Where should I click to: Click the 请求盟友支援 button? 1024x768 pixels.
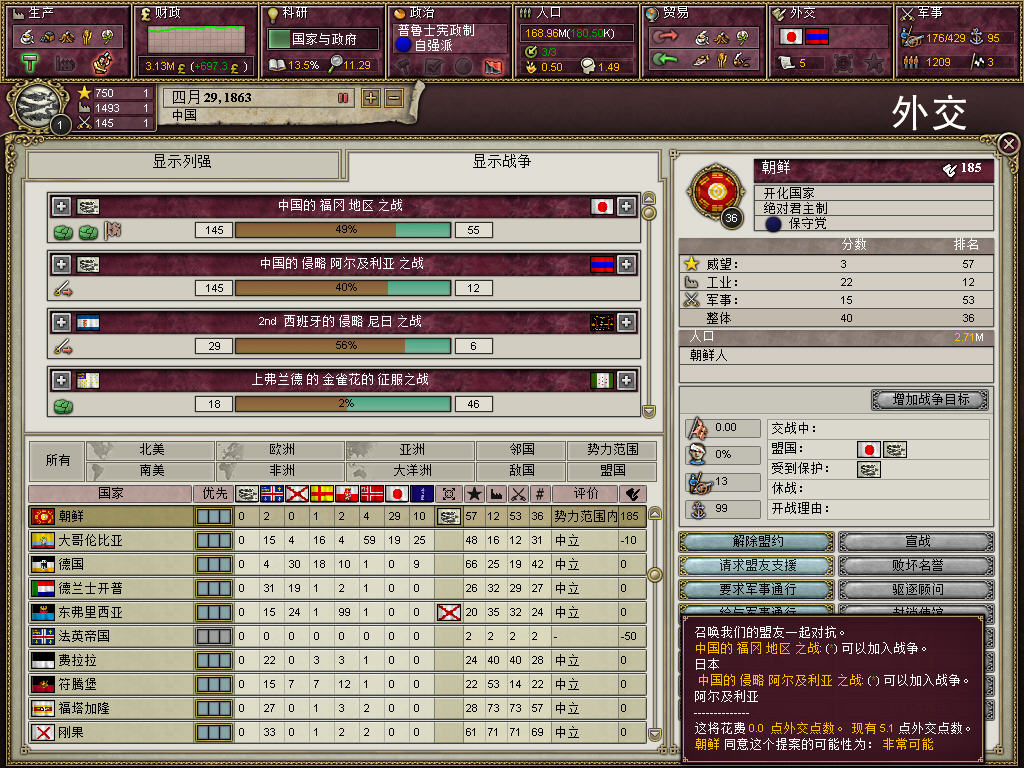(x=757, y=565)
